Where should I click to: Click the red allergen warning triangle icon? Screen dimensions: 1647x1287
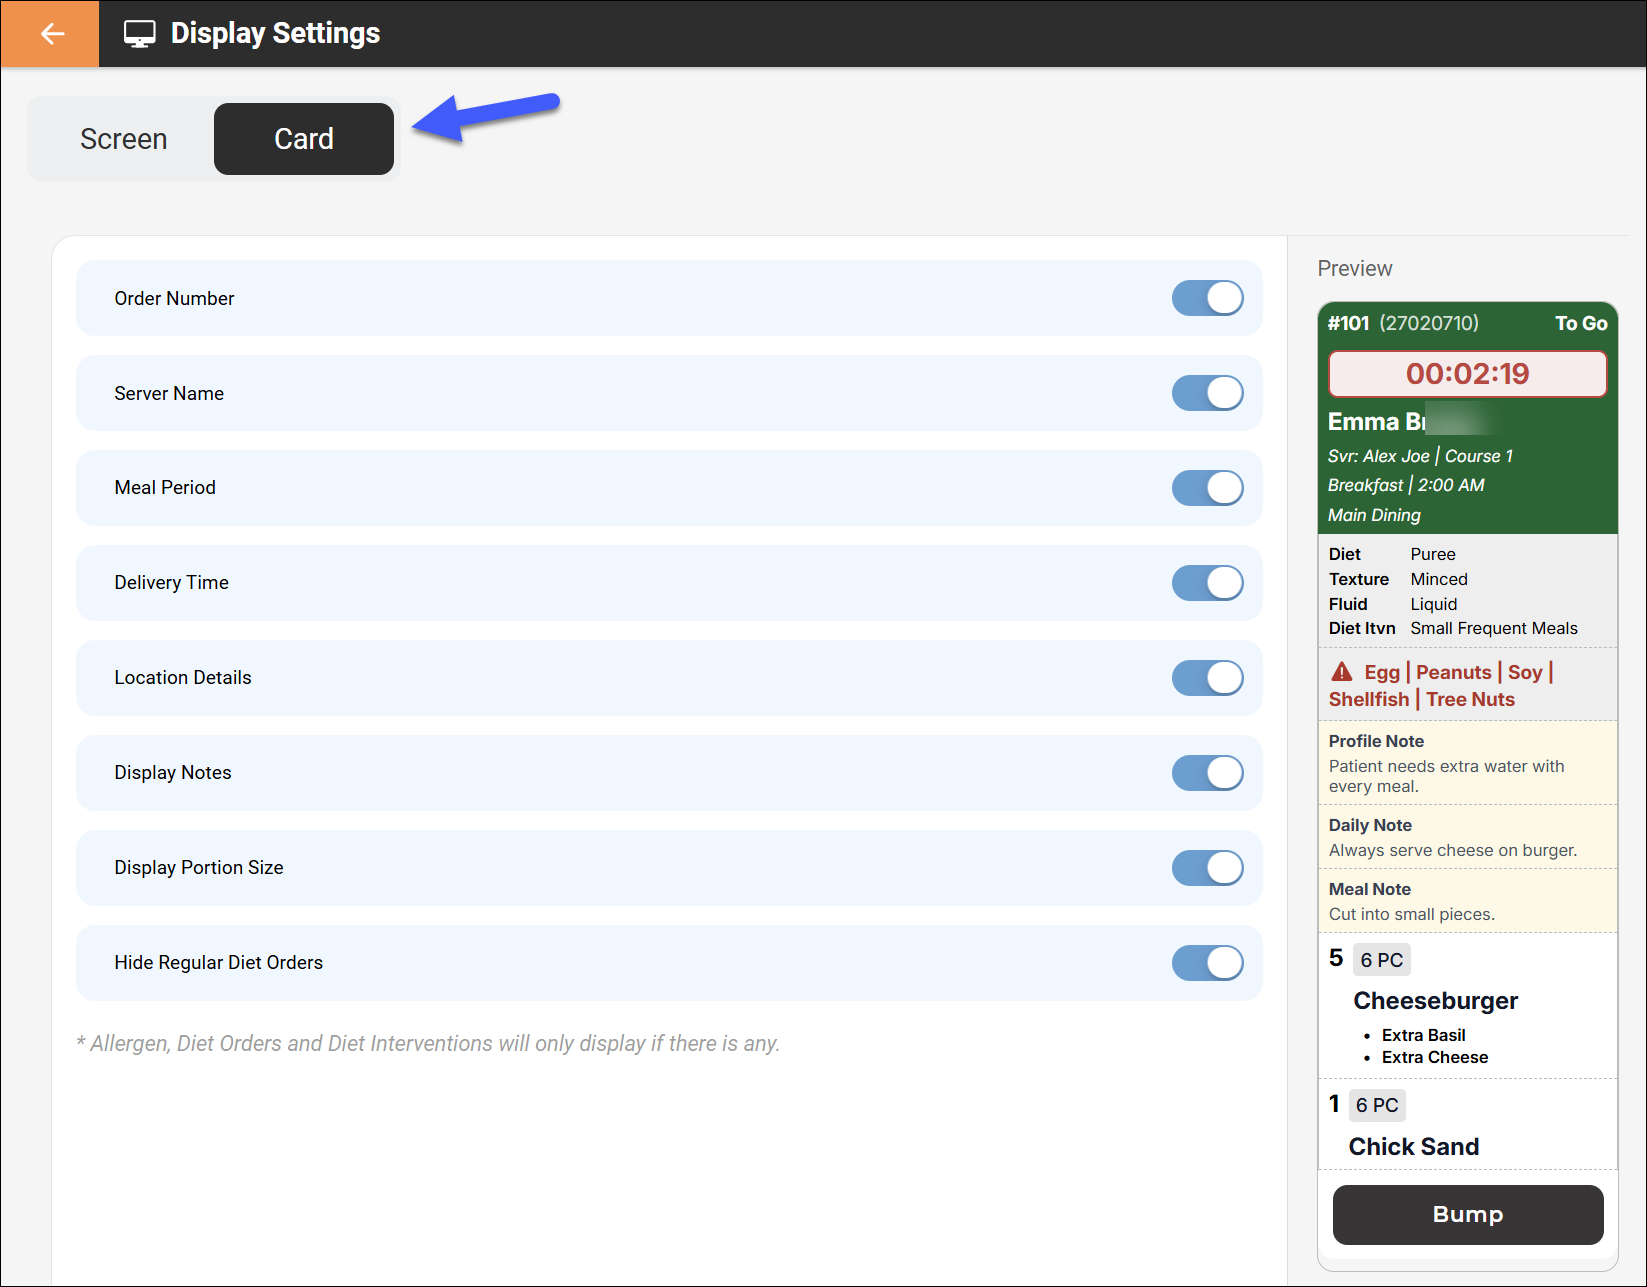pyautogui.click(x=1342, y=672)
